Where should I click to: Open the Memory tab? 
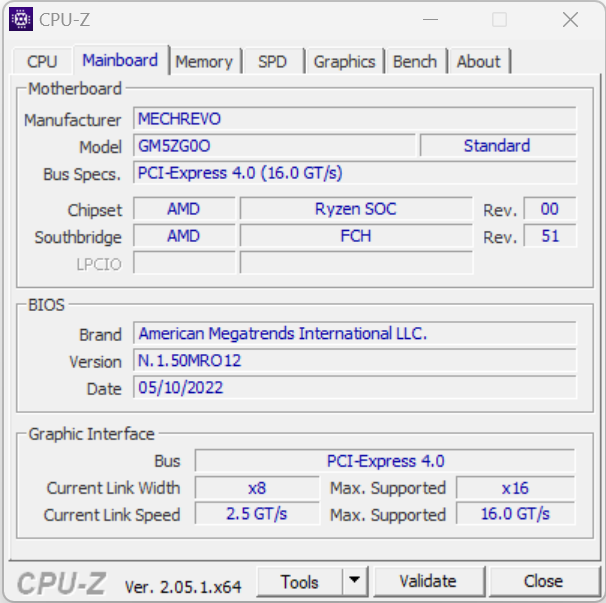204,61
